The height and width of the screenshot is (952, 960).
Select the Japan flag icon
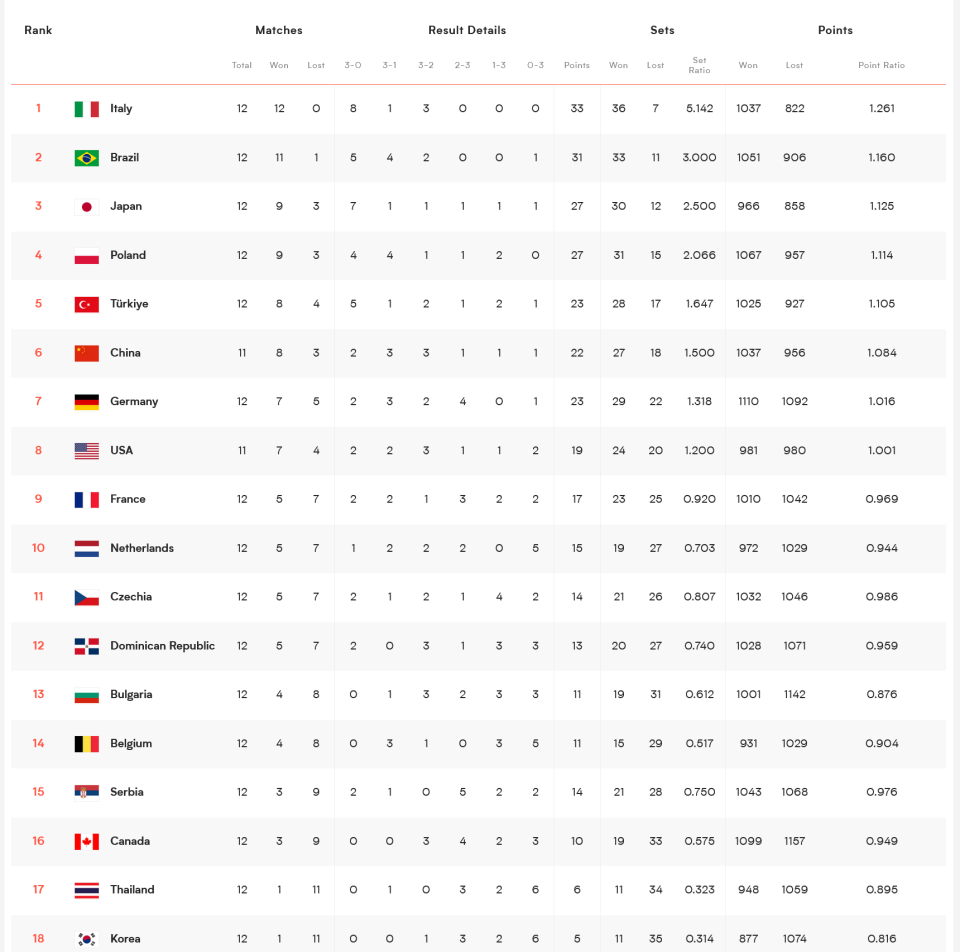[x=86, y=207]
